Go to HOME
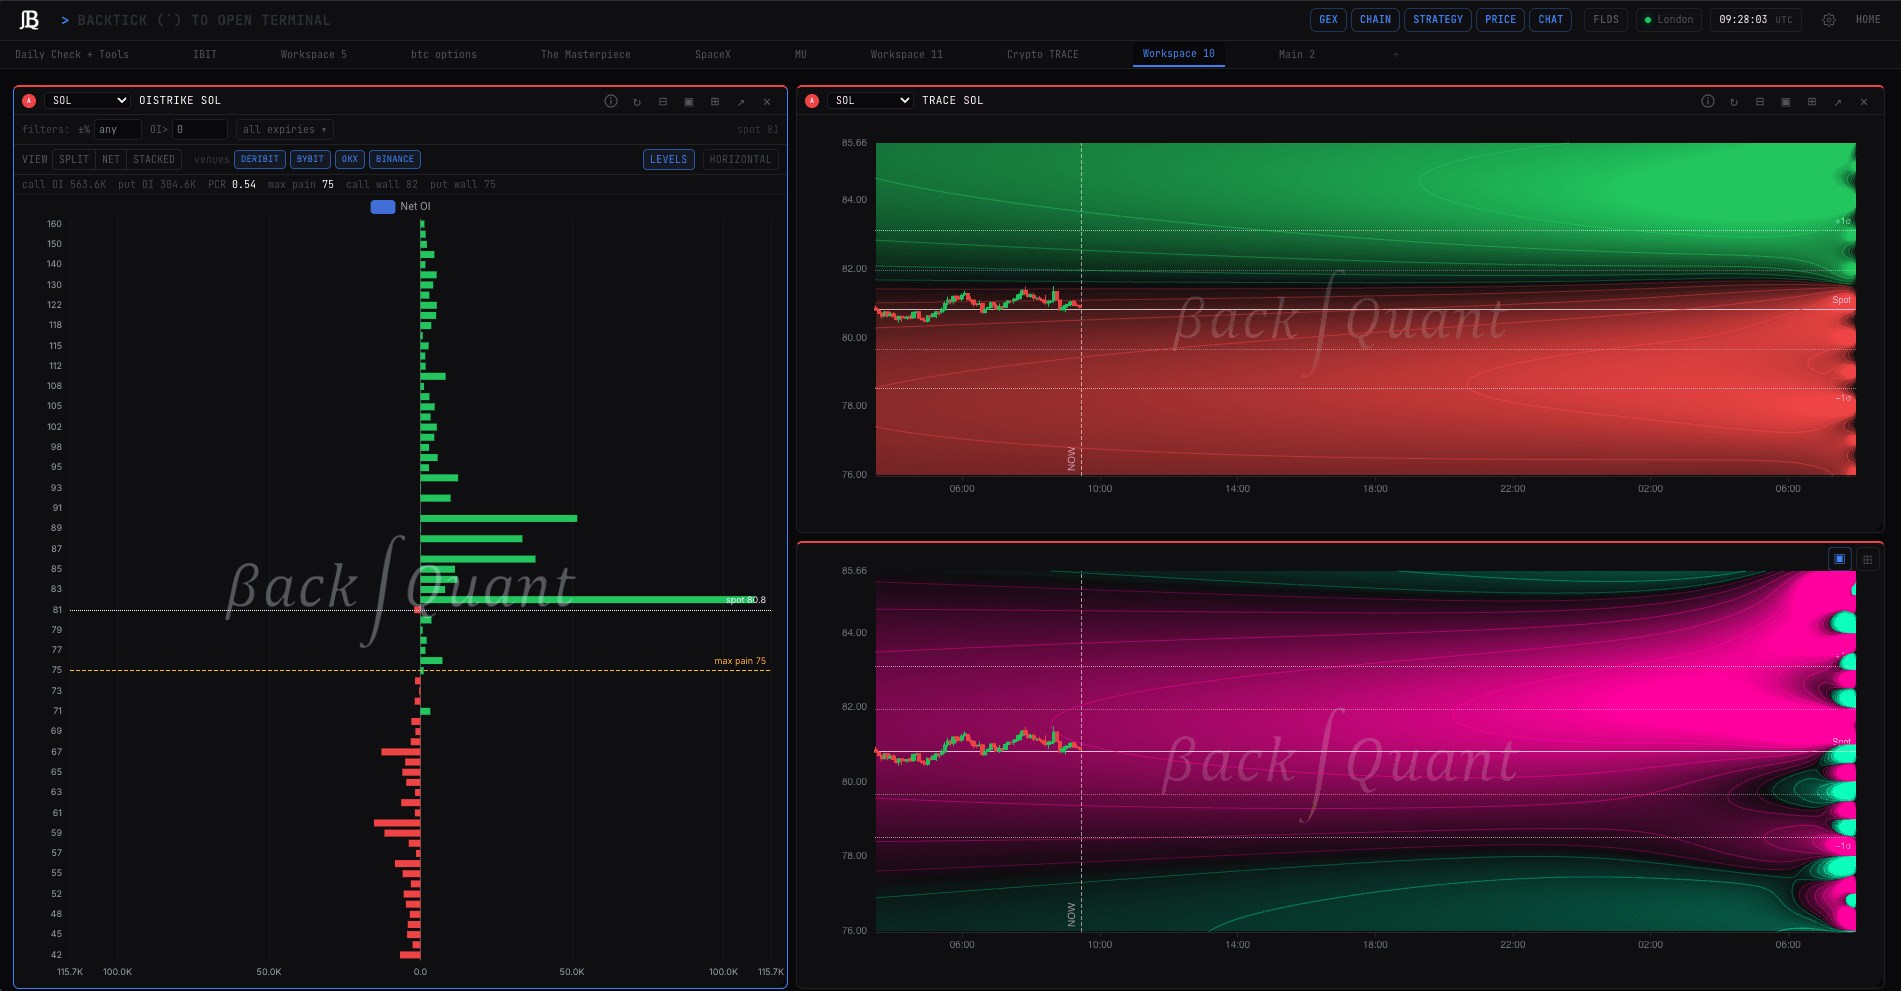Image resolution: width=1901 pixels, height=991 pixels. pyautogui.click(x=1868, y=20)
